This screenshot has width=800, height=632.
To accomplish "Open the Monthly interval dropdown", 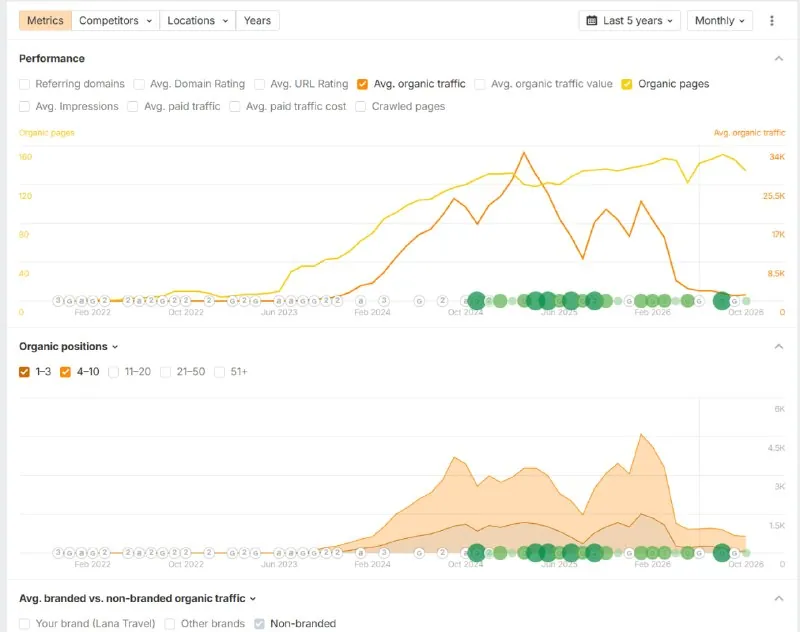I will pos(719,21).
